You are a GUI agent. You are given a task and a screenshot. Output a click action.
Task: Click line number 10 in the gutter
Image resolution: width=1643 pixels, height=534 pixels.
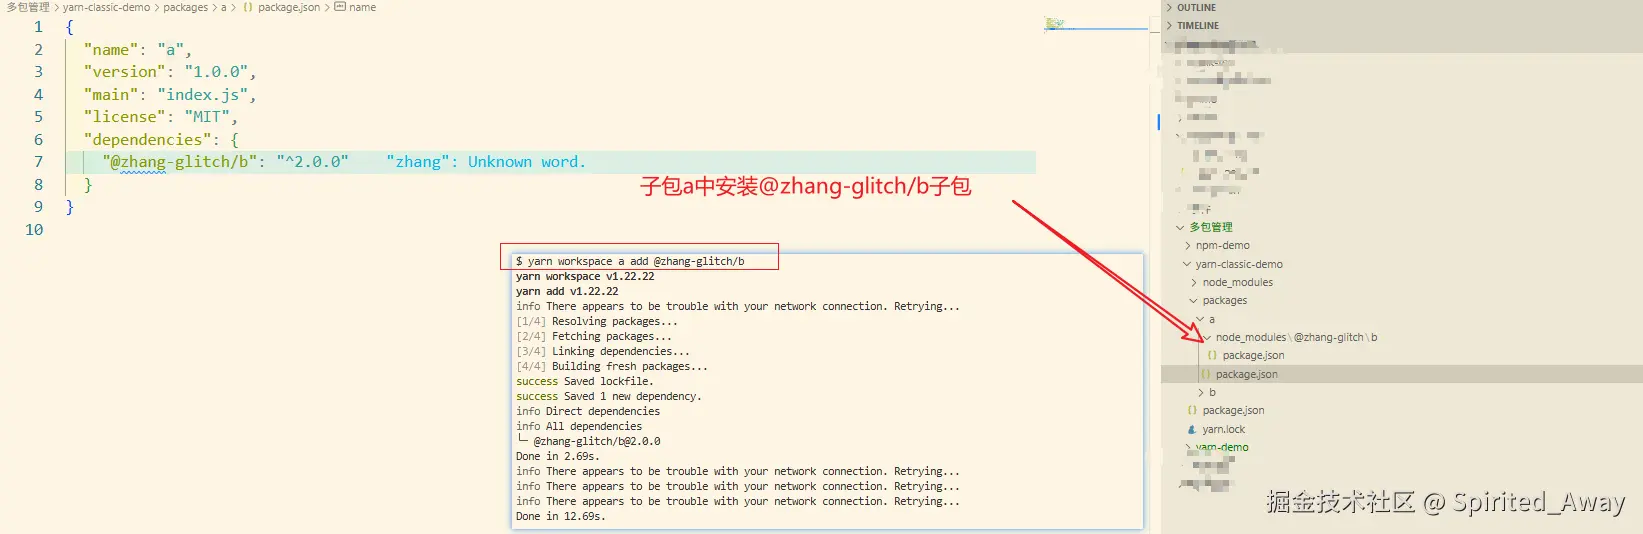tap(34, 230)
